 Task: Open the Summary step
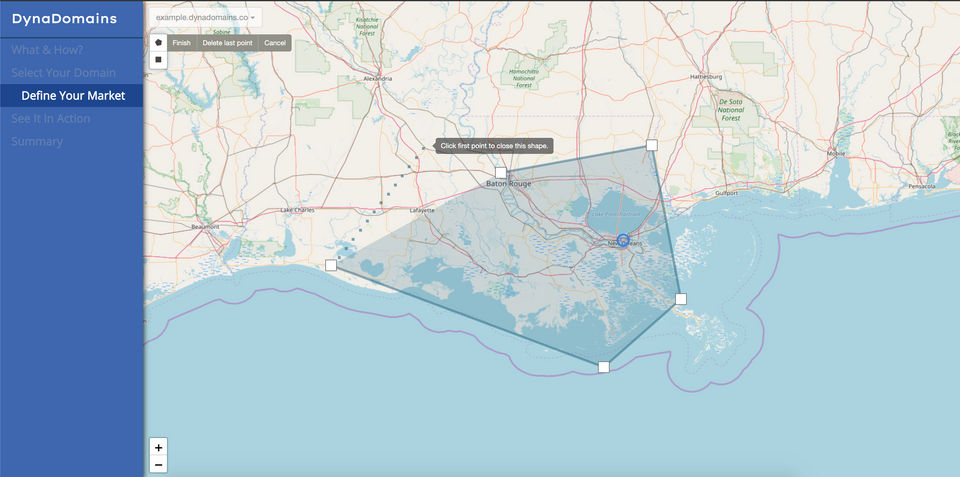37,141
